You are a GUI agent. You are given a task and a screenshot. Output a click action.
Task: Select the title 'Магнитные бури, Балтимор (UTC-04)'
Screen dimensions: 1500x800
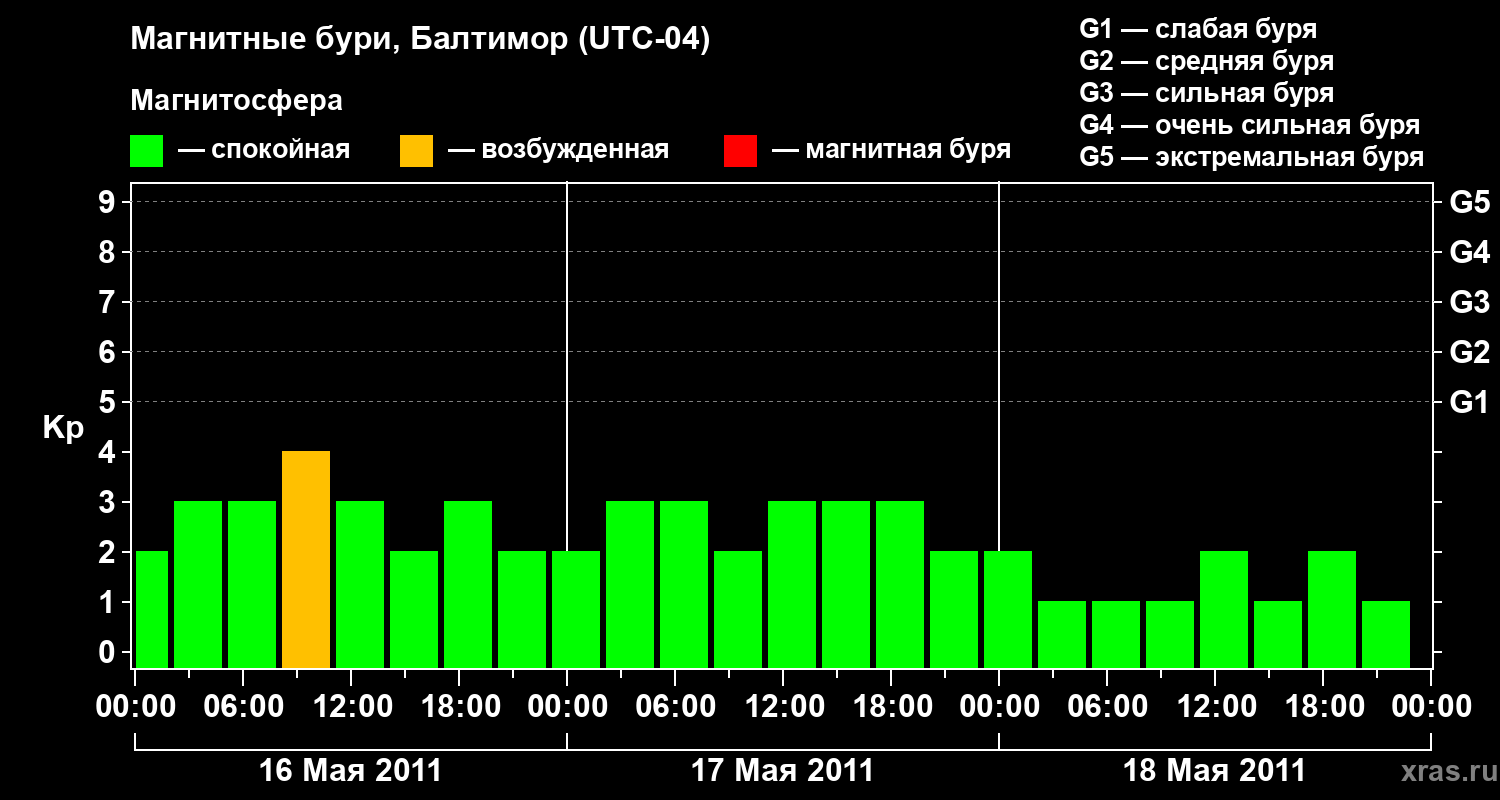point(420,40)
